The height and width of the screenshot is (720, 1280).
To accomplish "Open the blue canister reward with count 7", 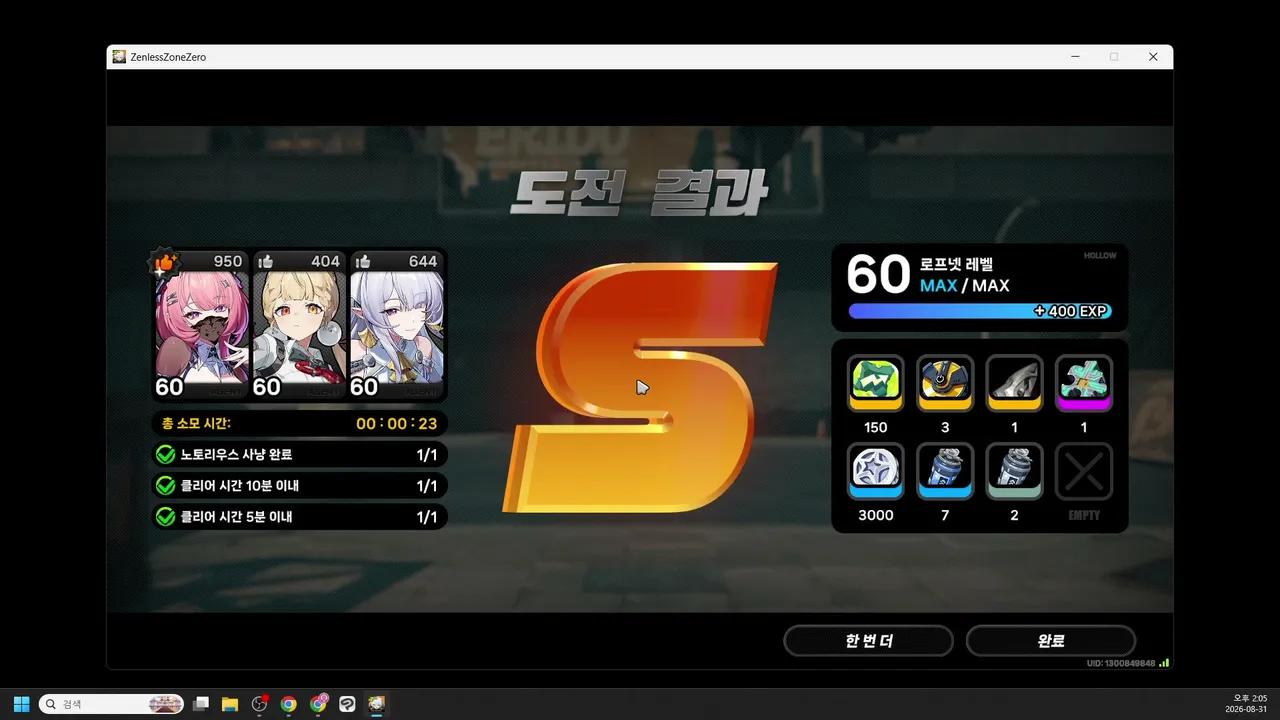I will pos(945,471).
